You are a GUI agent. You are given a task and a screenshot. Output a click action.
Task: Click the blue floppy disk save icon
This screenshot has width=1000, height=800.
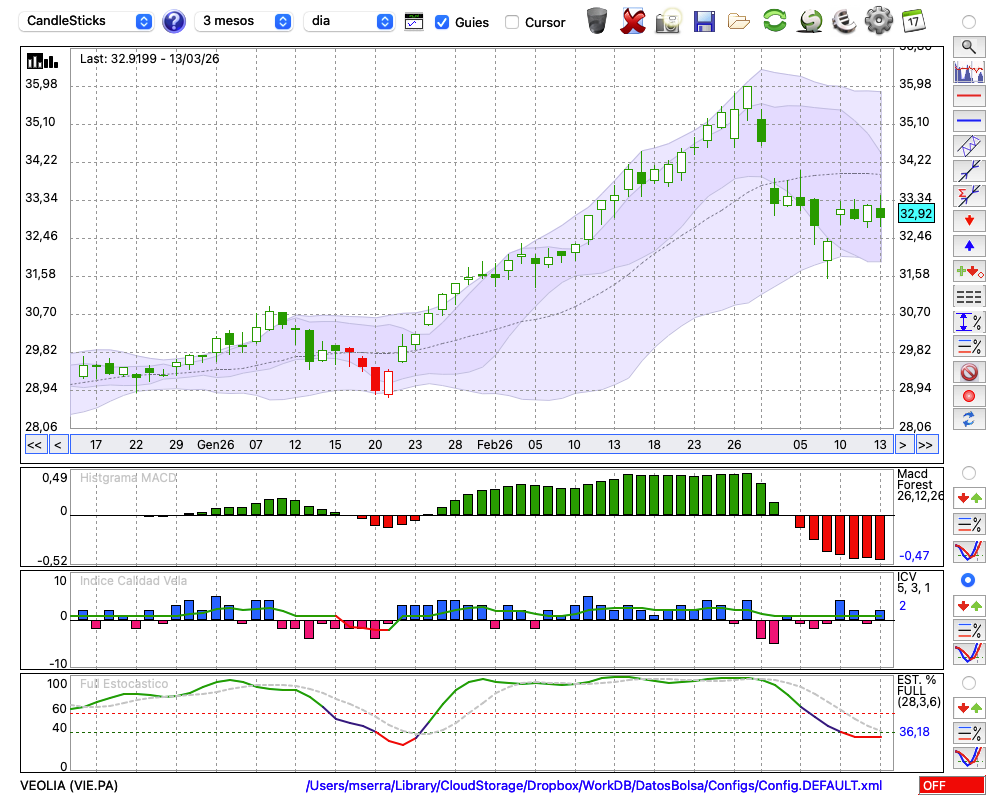[x=704, y=20]
